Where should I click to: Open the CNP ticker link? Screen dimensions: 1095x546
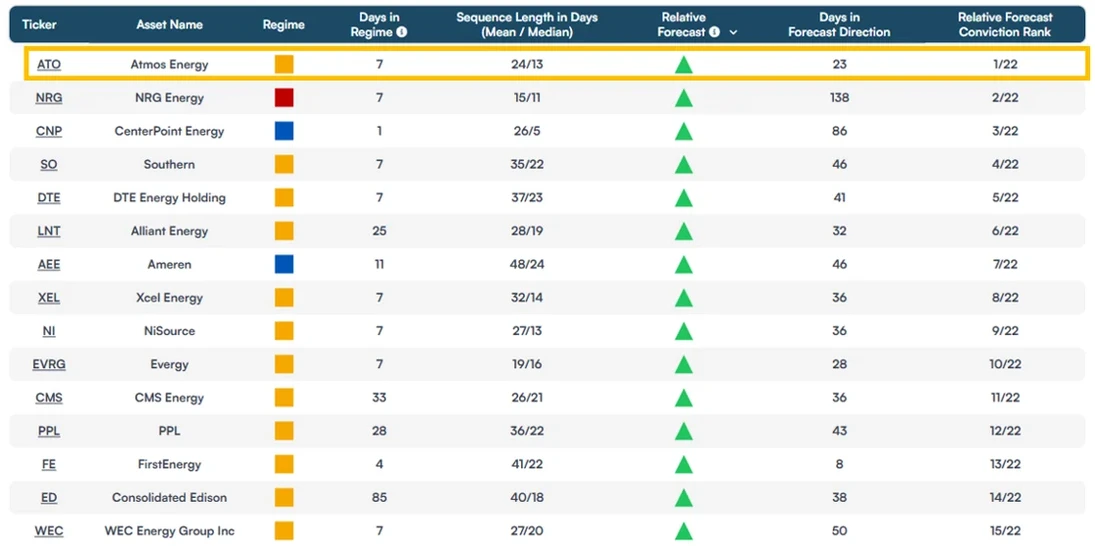[49, 131]
